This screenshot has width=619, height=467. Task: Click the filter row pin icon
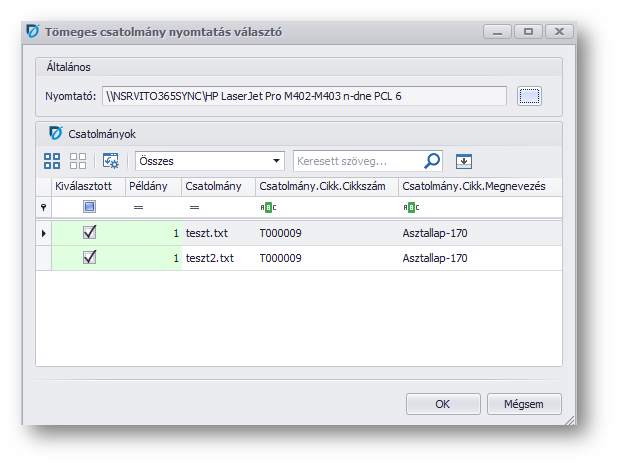(x=43, y=207)
